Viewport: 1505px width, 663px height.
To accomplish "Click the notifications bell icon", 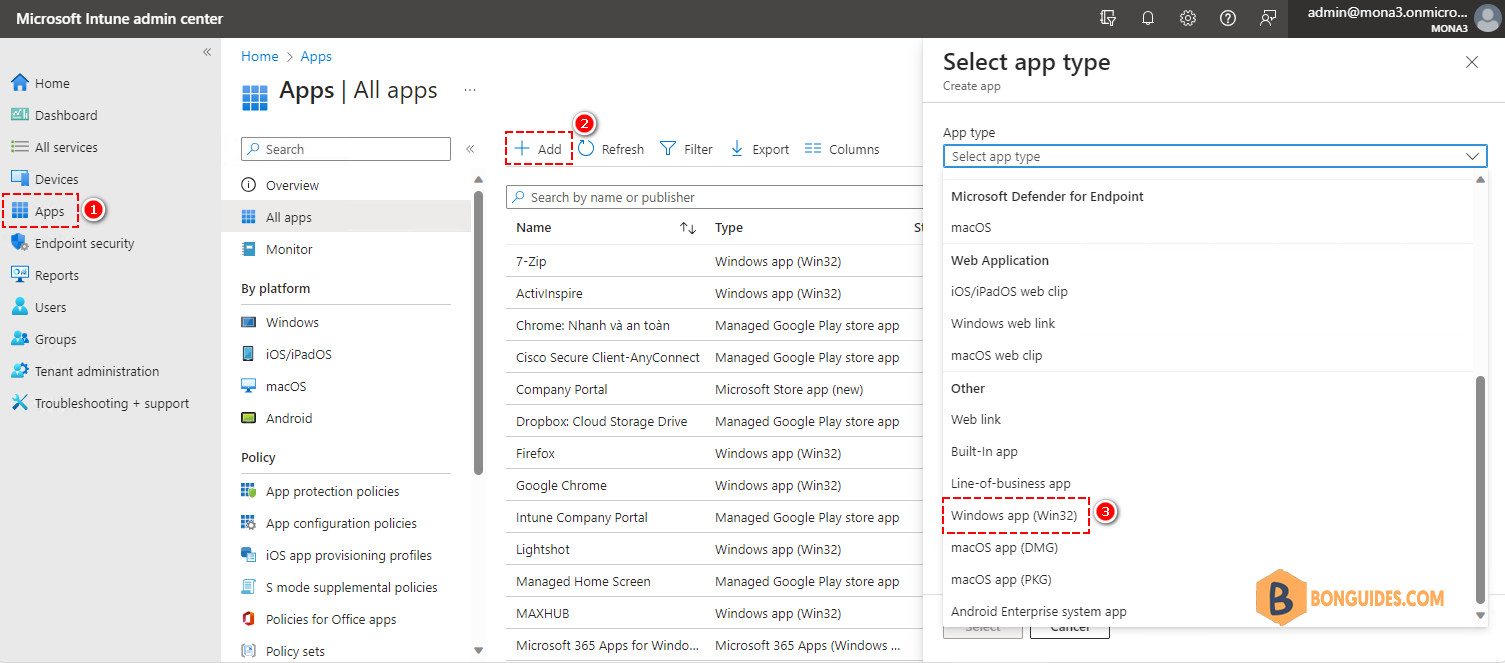I will (x=1148, y=19).
